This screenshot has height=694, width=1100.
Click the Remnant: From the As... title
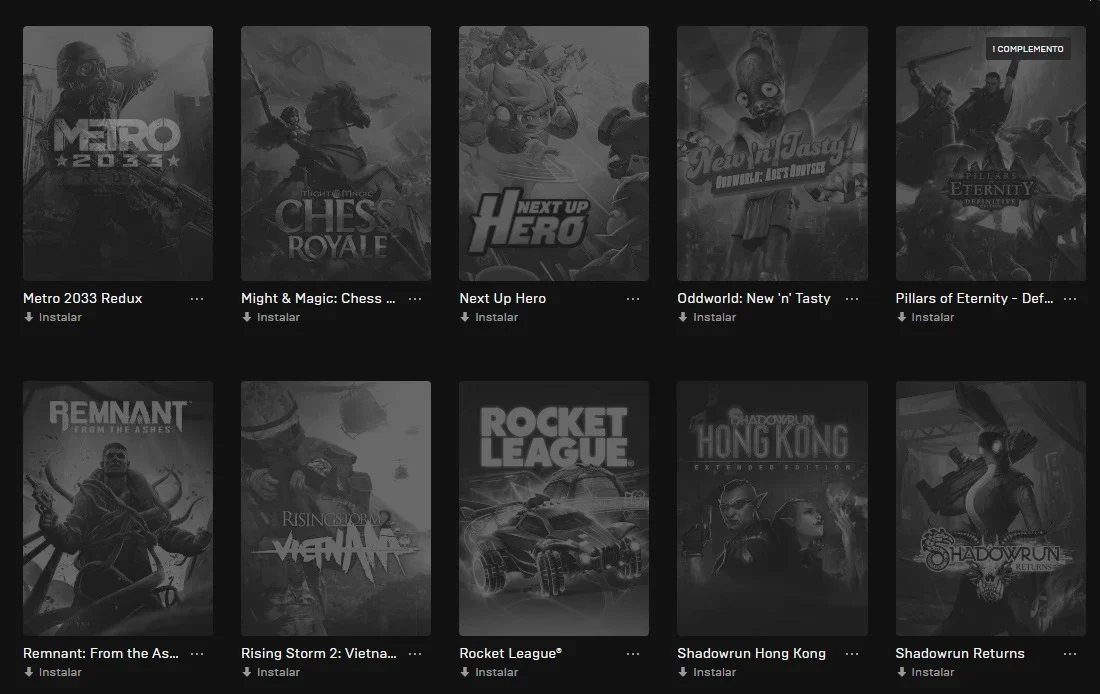coord(100,653)
